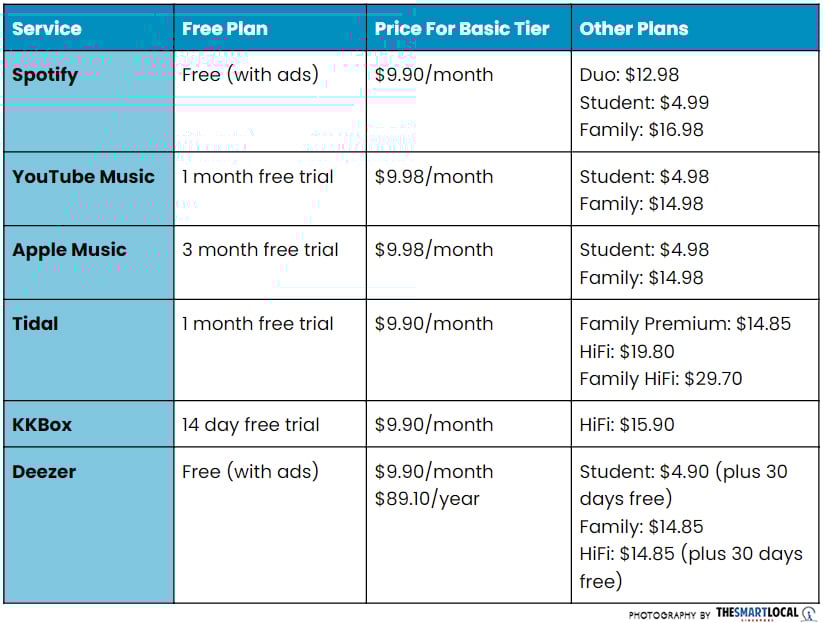This screenshot has width=823, height=623.
Task: Select the Spotify row label
Action: tap(45, 75)
